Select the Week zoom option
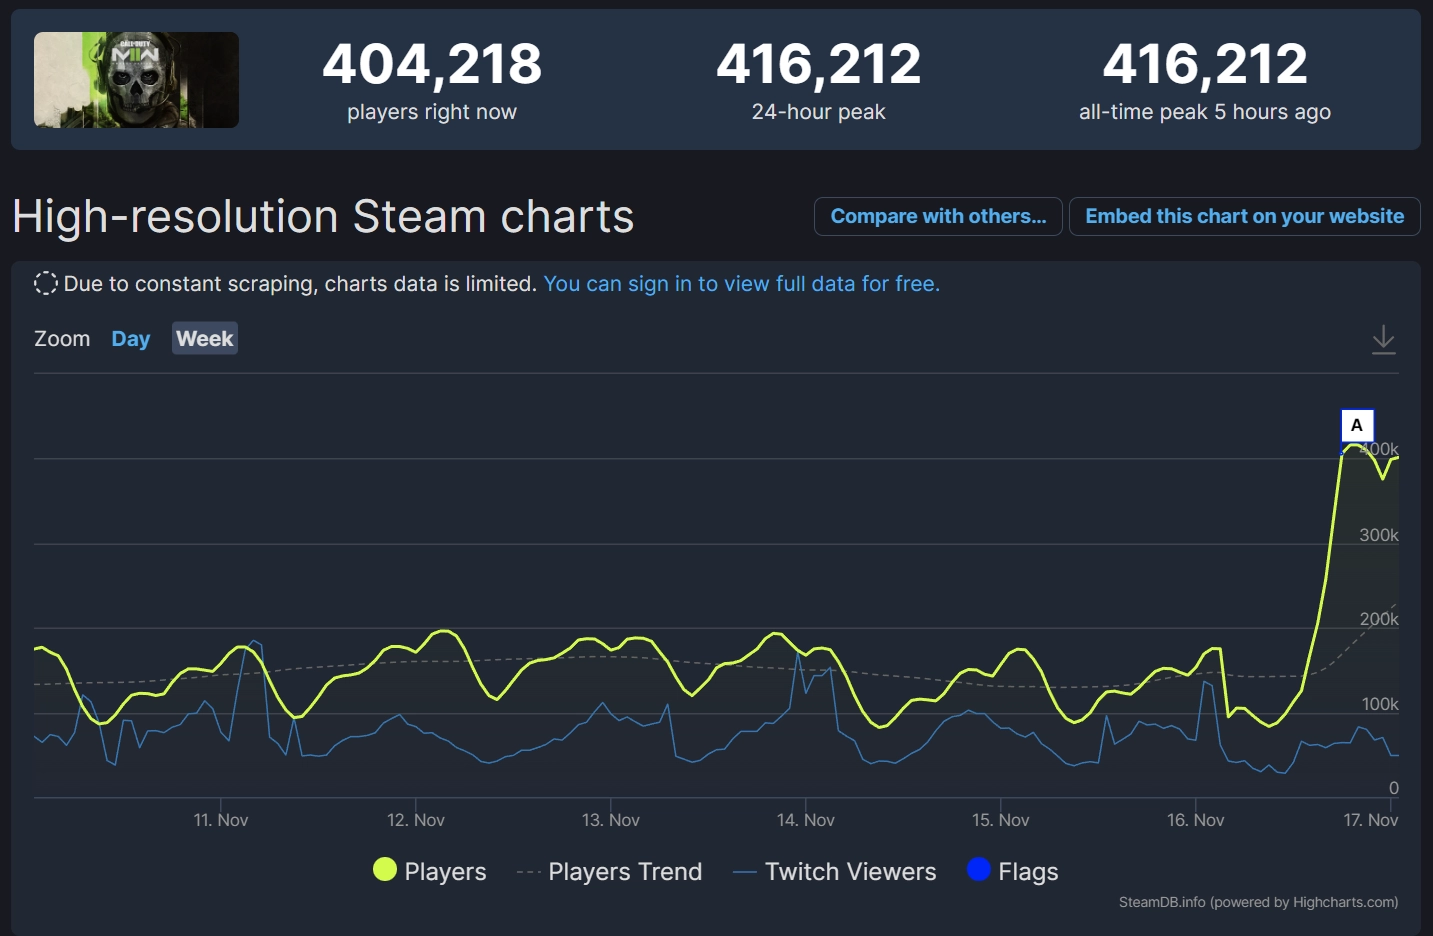This screenshot has width=1433, height=936. 205,339
